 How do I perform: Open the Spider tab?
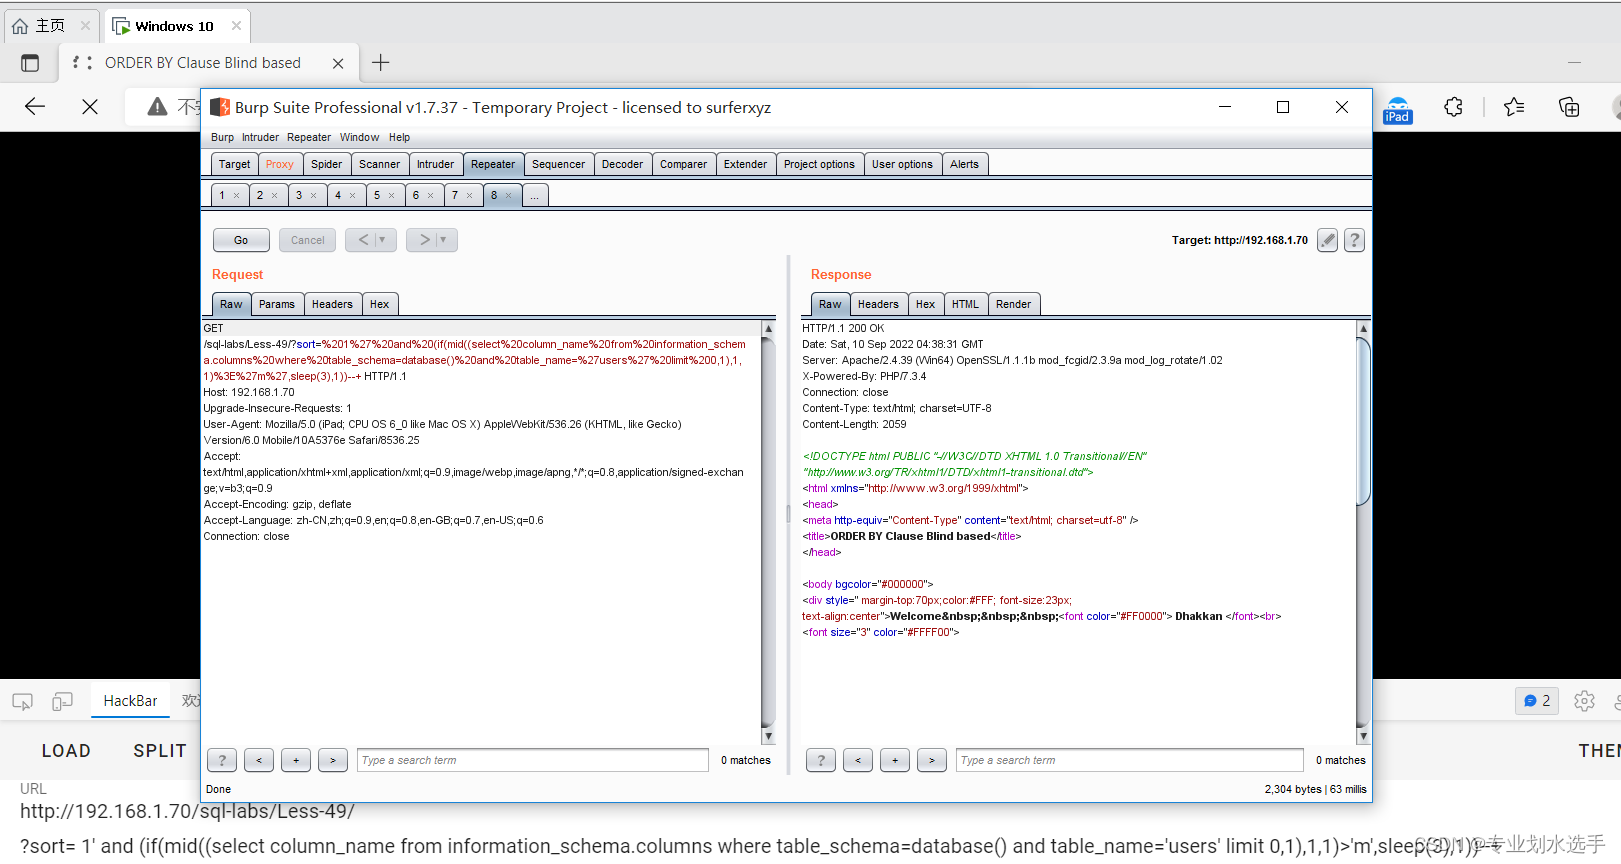coord(326,164)
